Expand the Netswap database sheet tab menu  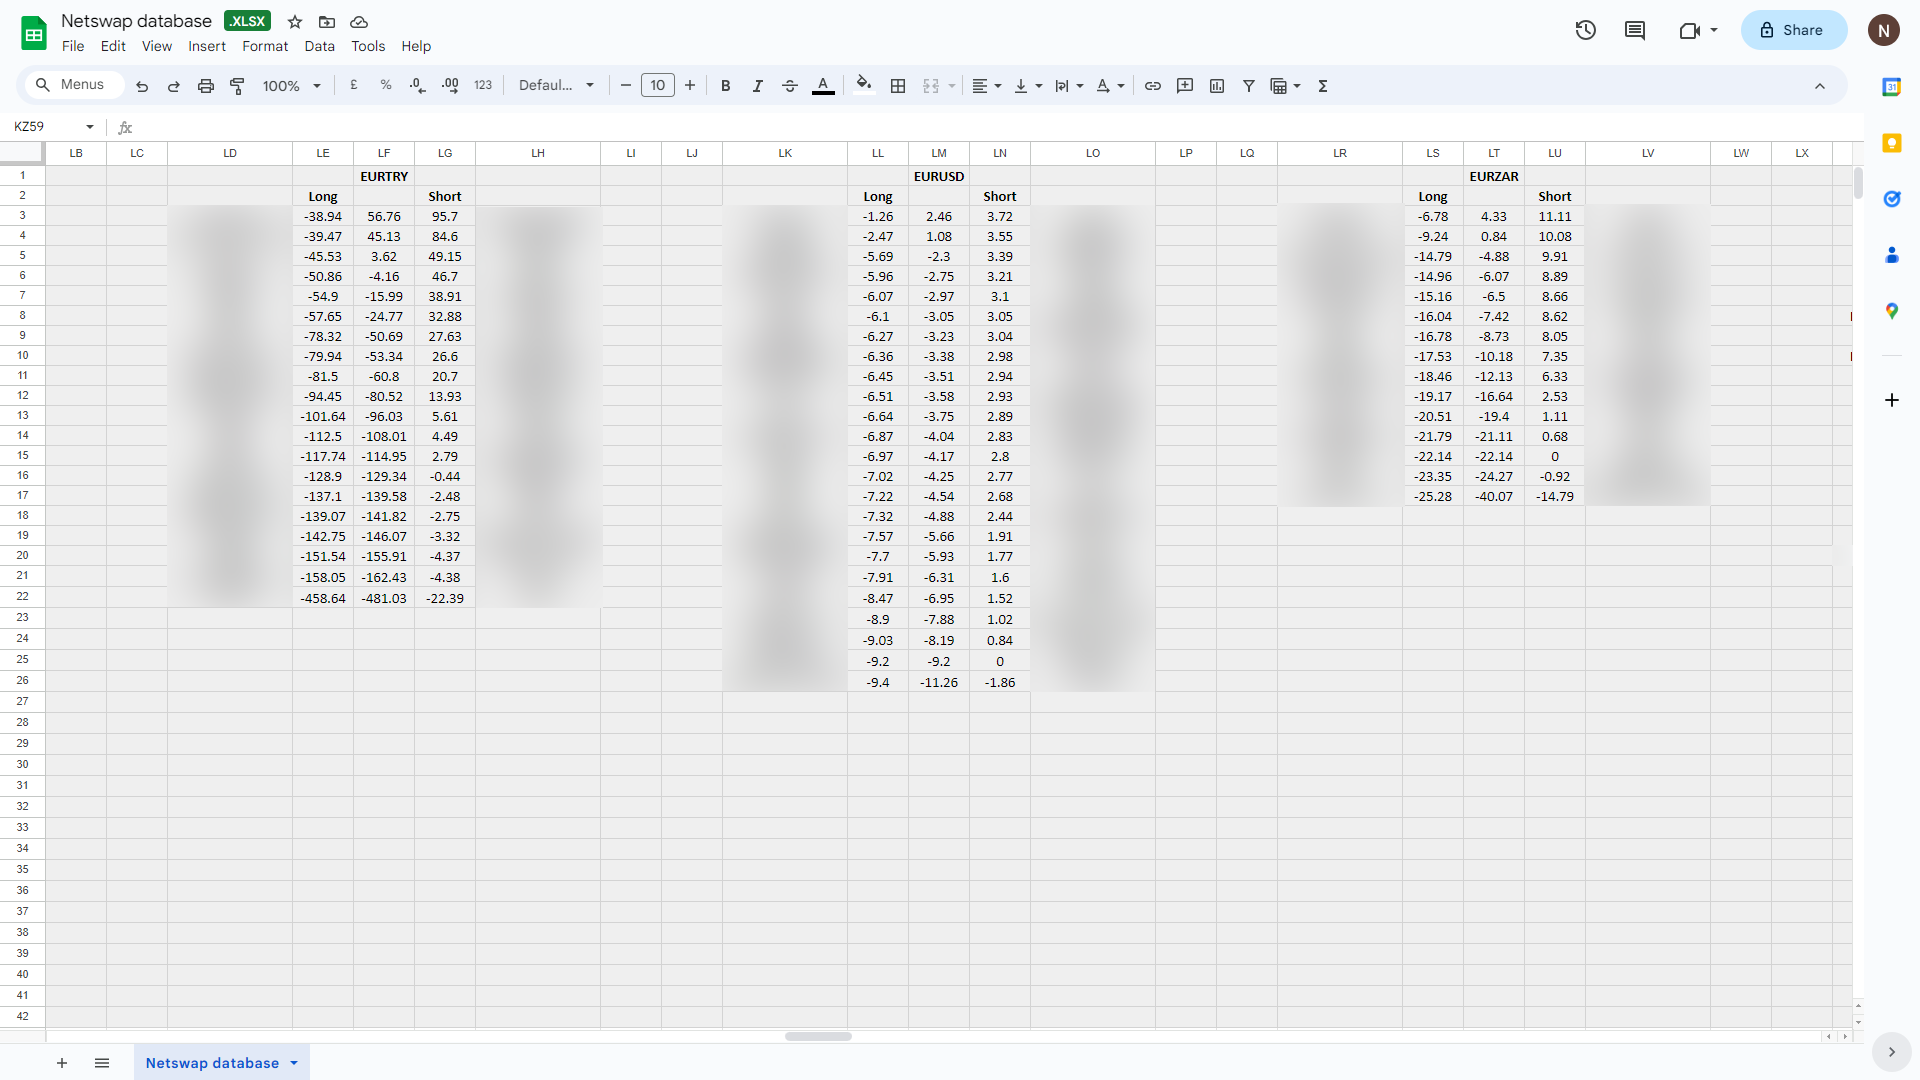tap(294, 1063)
